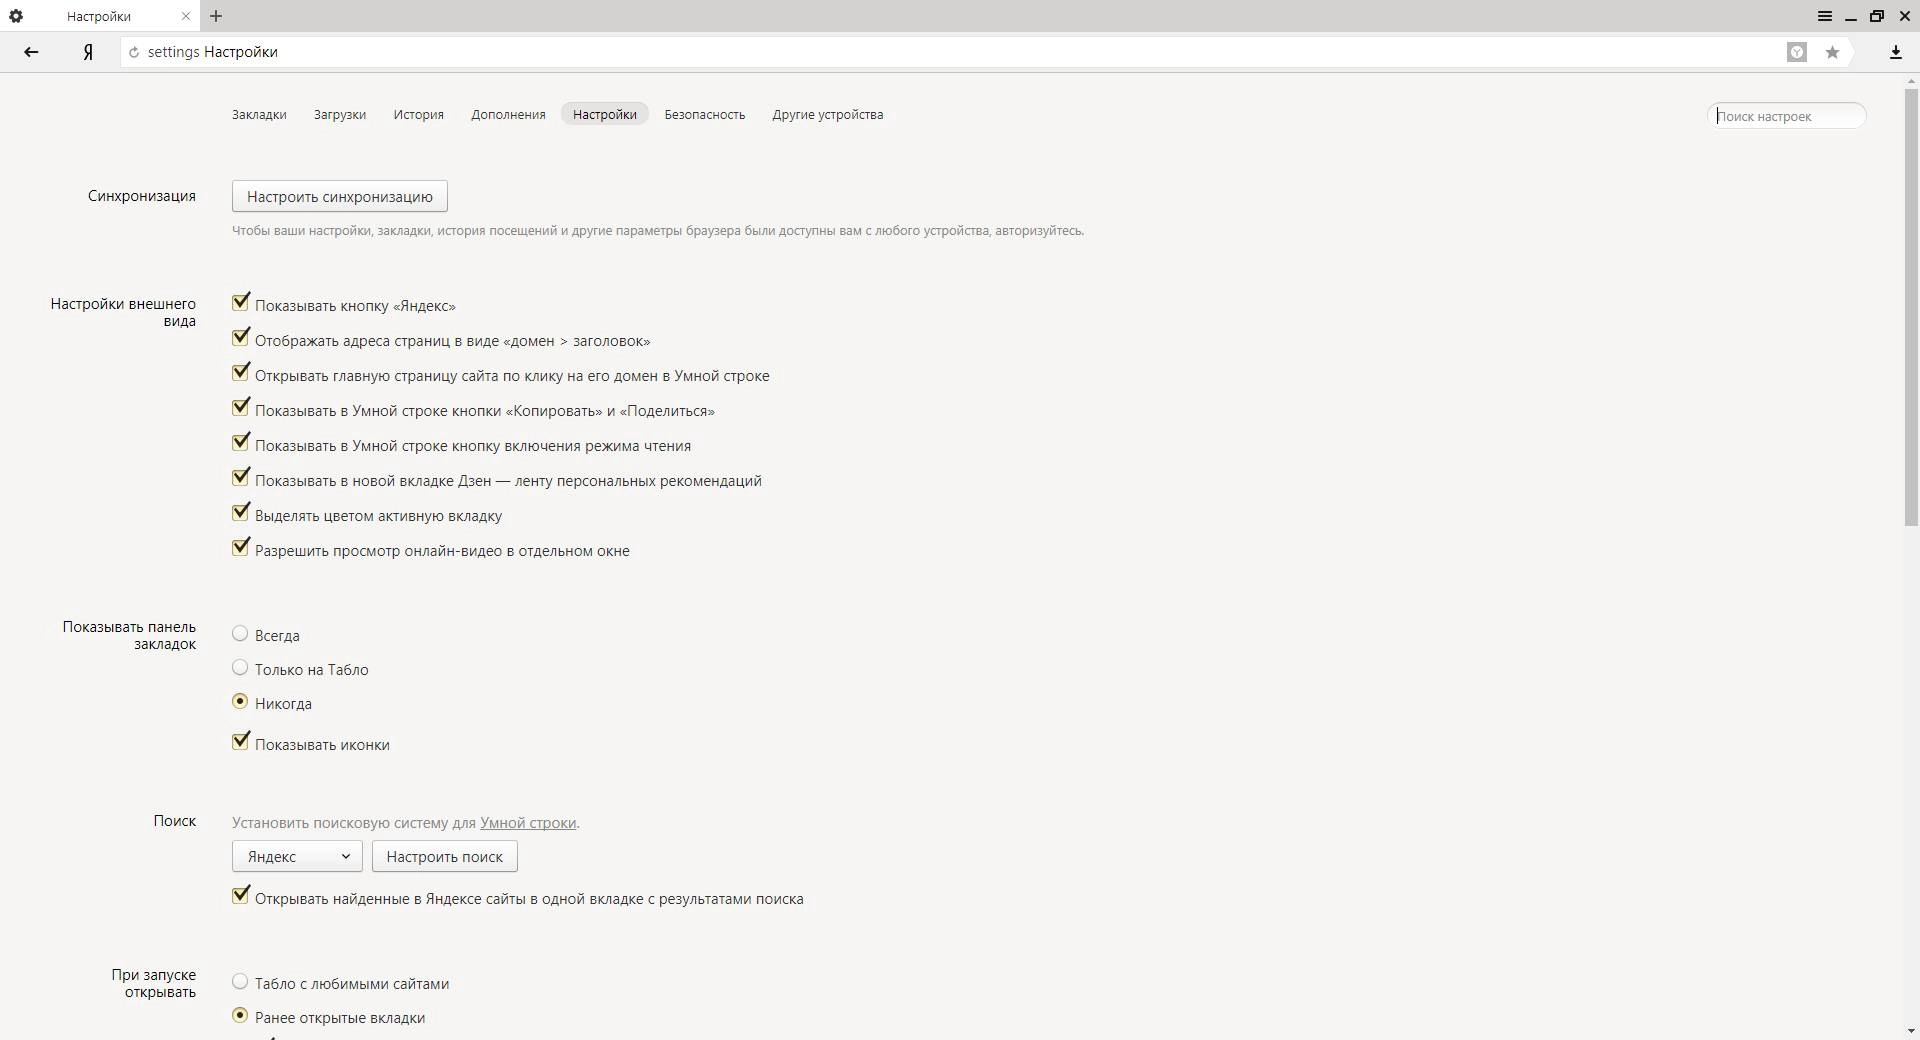This screenshot has width=1920, height=1040.
Task: Expand the Яндекс search engine dropdown
Action: point(297,856)
